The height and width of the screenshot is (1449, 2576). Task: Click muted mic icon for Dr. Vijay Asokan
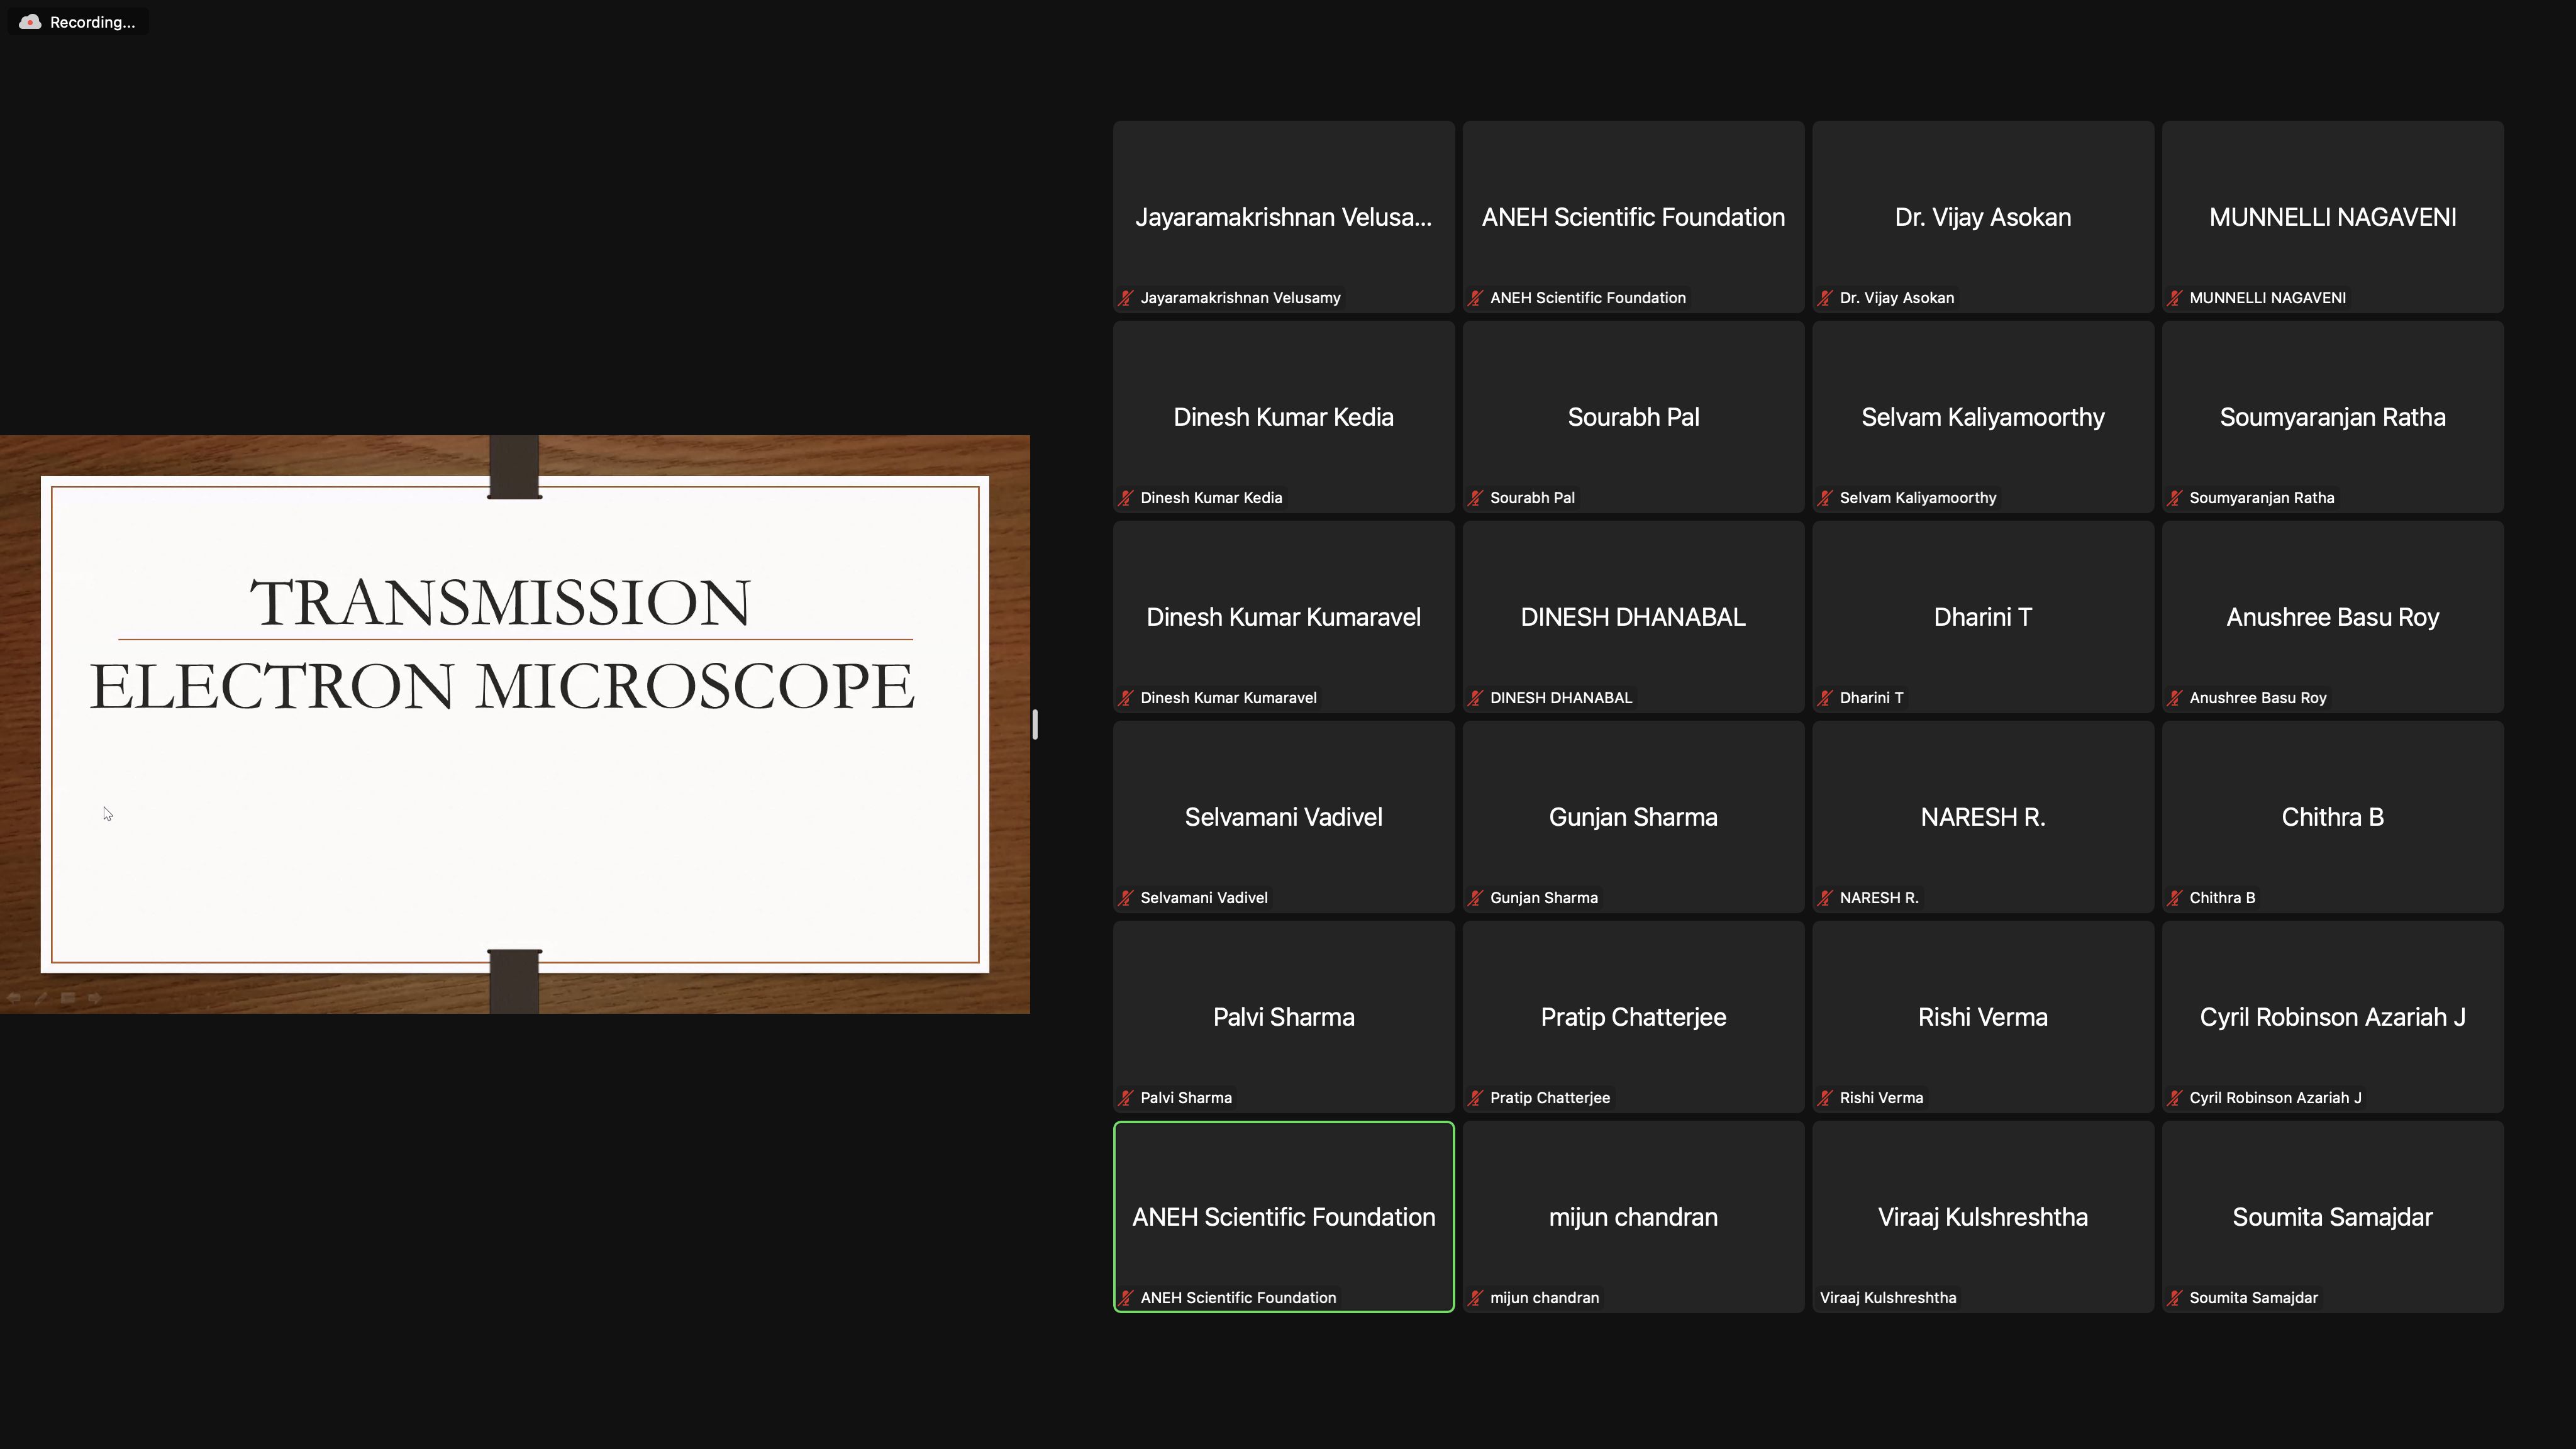(x=1825, y=298)
